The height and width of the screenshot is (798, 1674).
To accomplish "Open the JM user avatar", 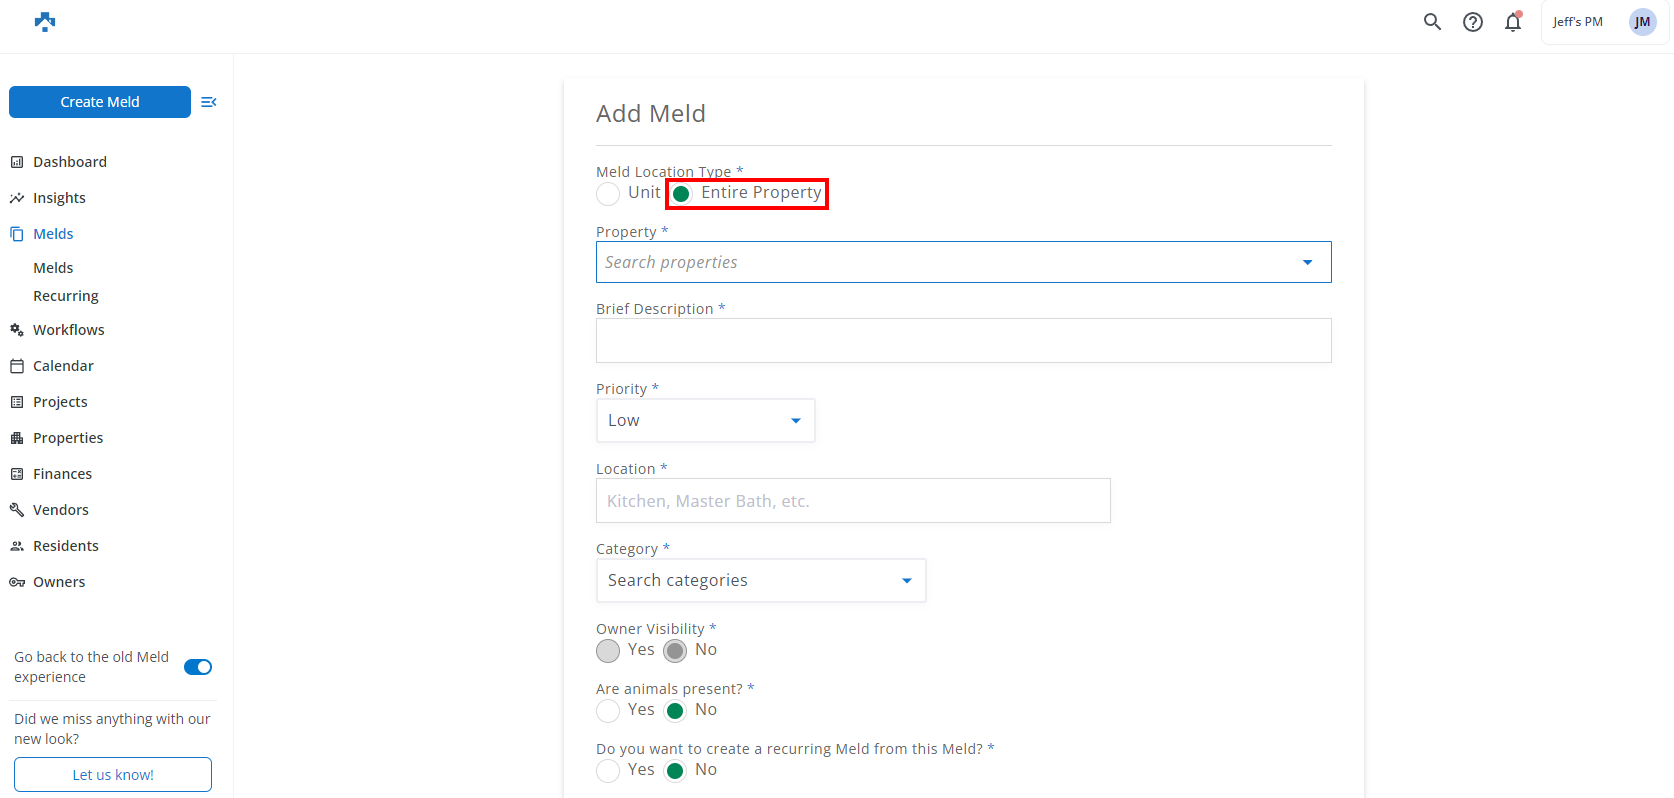I will point(1642,22).
